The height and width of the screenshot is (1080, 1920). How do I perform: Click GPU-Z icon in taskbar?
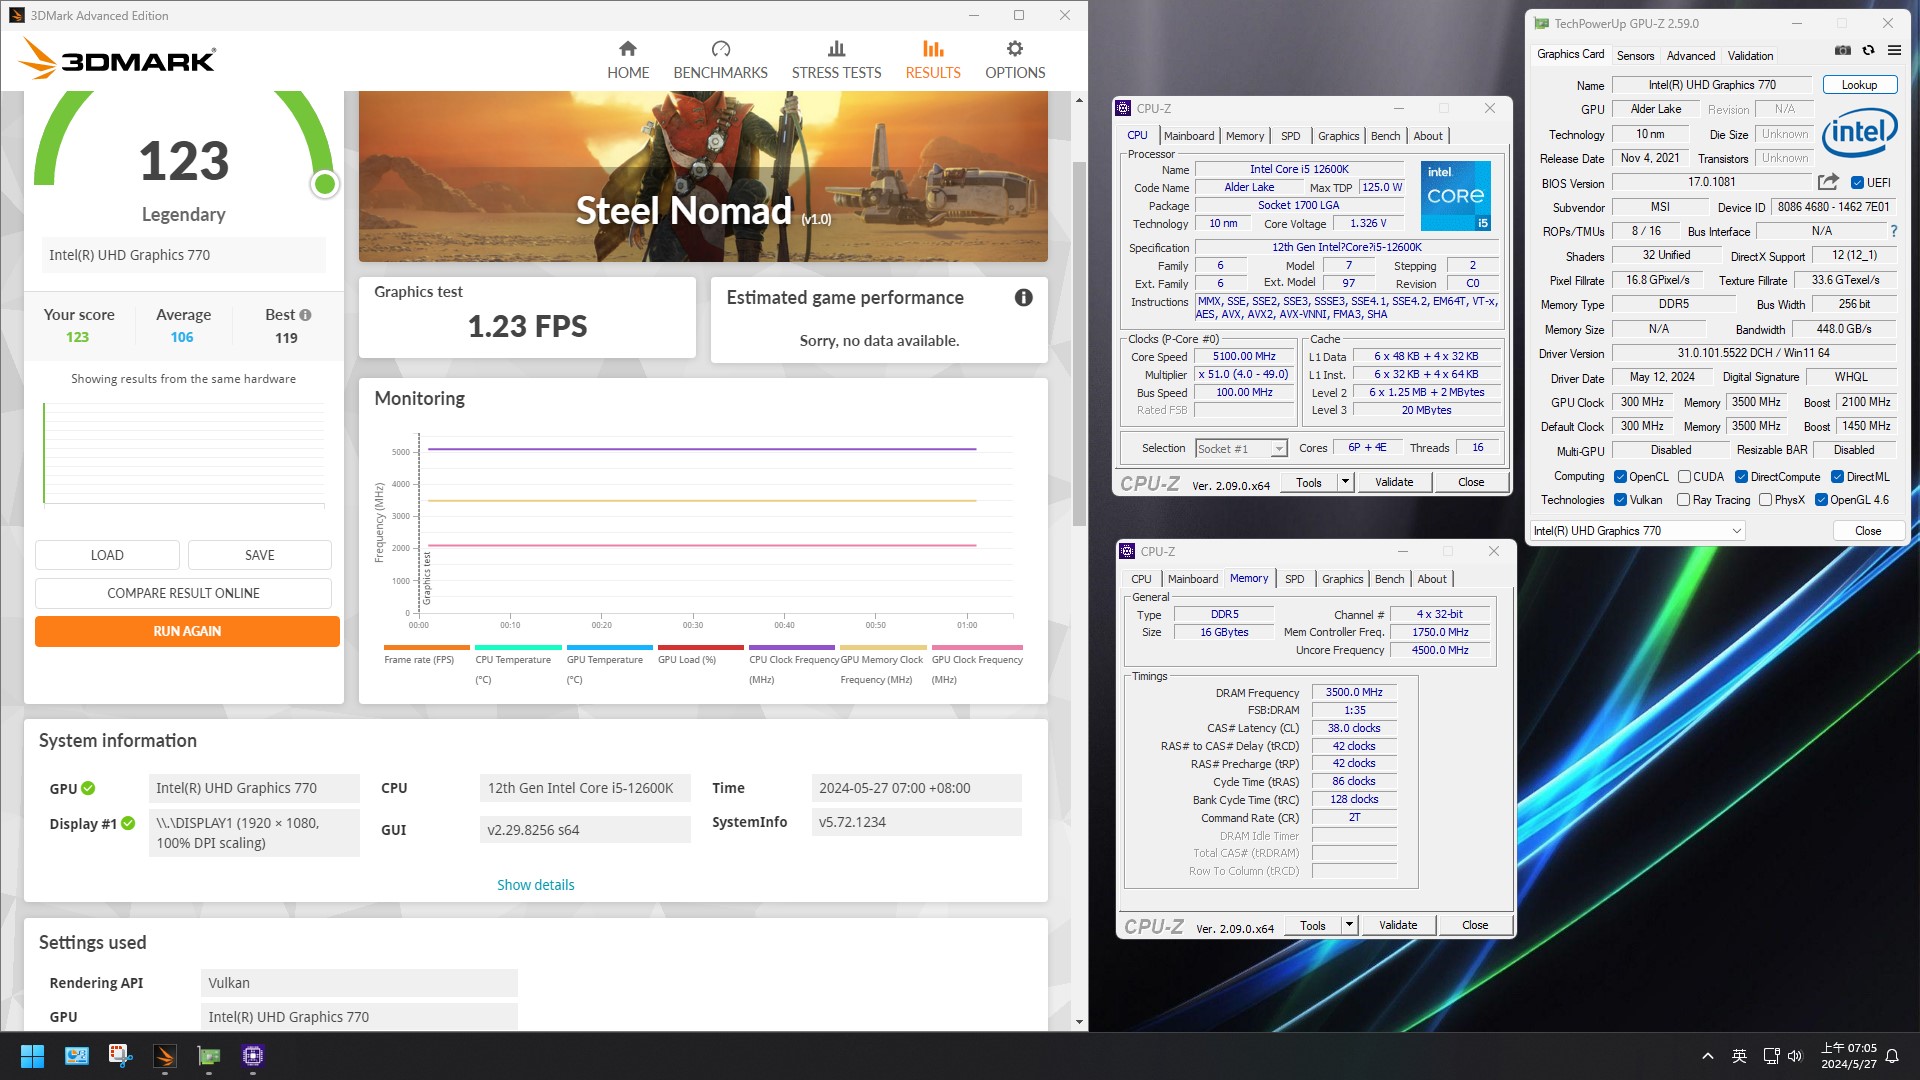pos(209,1056)
